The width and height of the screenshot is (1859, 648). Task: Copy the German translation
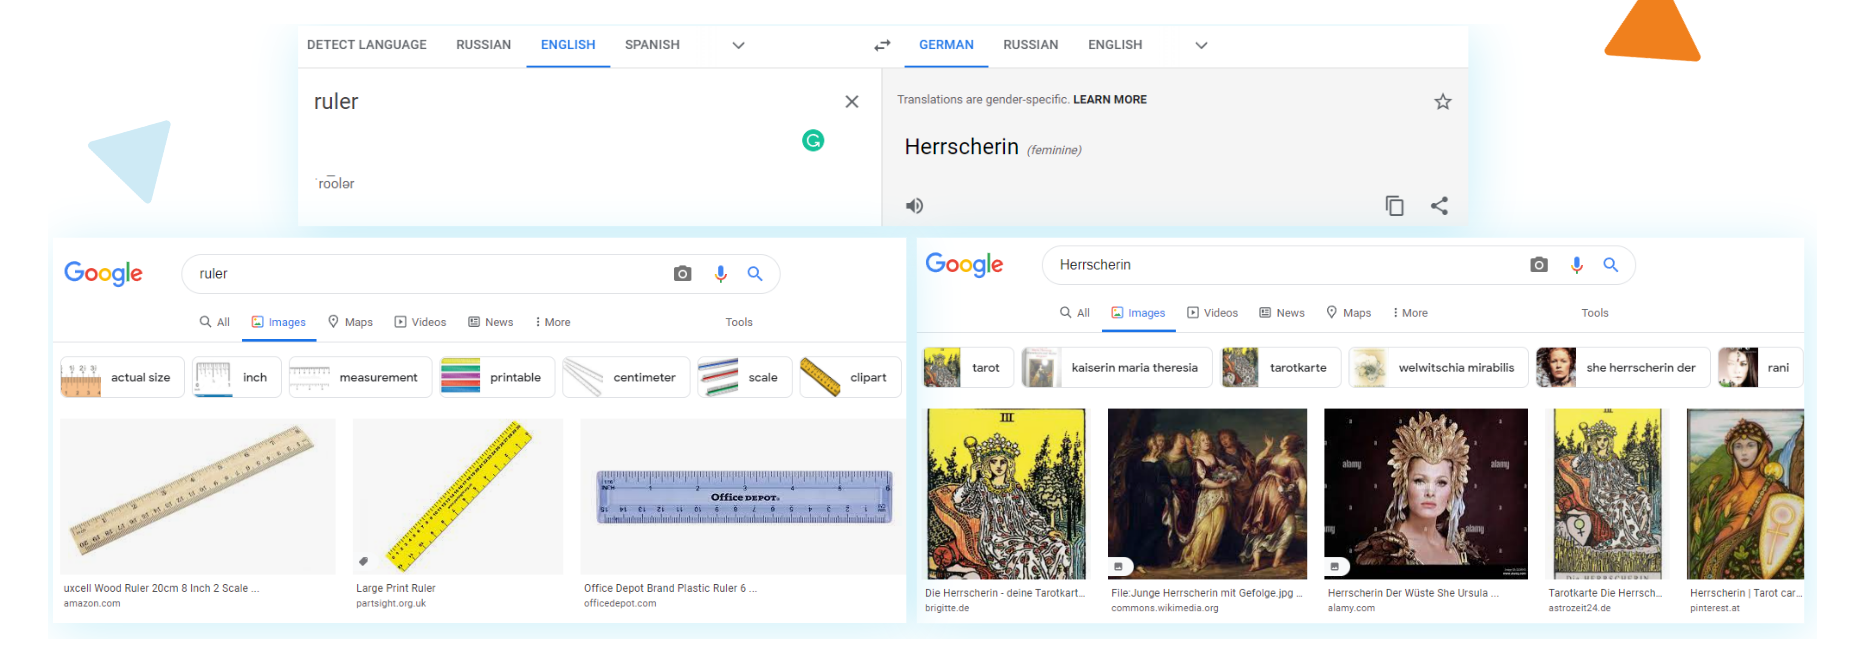[1394, 206]
